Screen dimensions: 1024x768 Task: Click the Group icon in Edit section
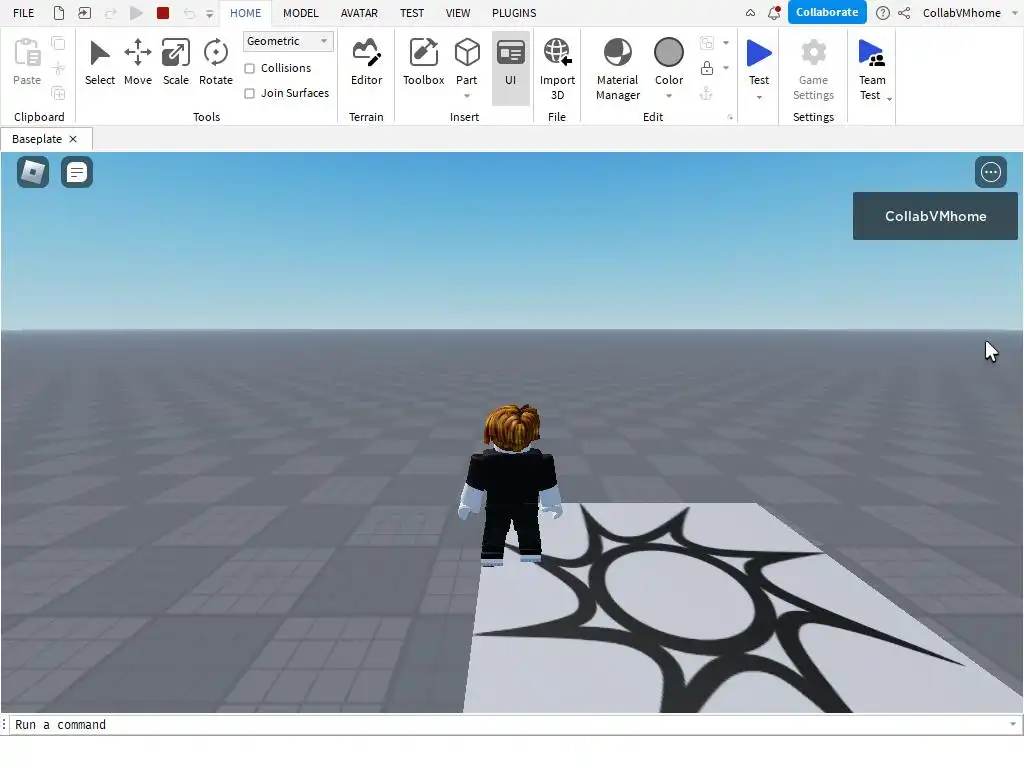tap(707, 43)
